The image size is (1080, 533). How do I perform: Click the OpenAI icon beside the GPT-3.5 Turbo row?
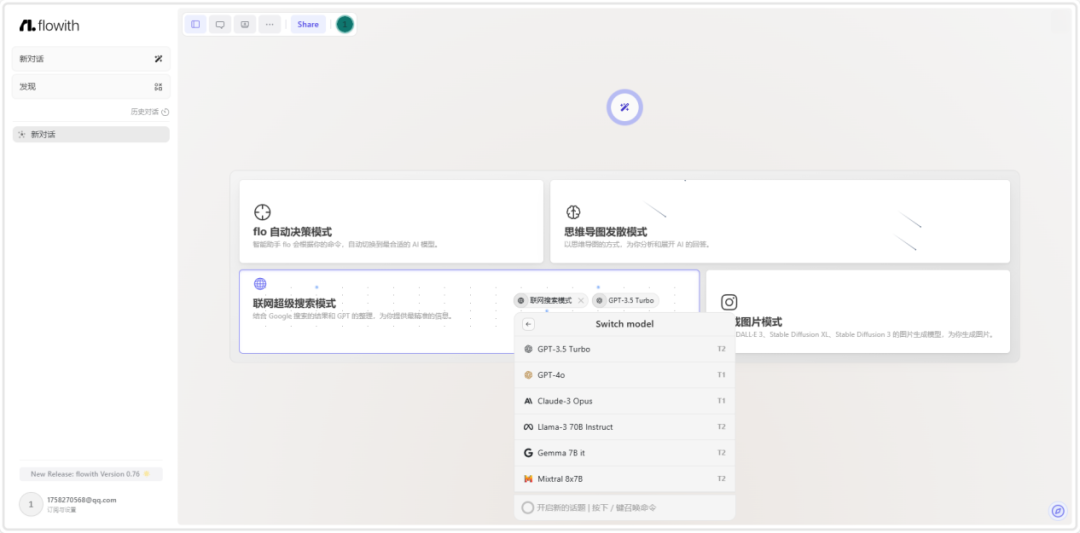[x=528, y=349]
